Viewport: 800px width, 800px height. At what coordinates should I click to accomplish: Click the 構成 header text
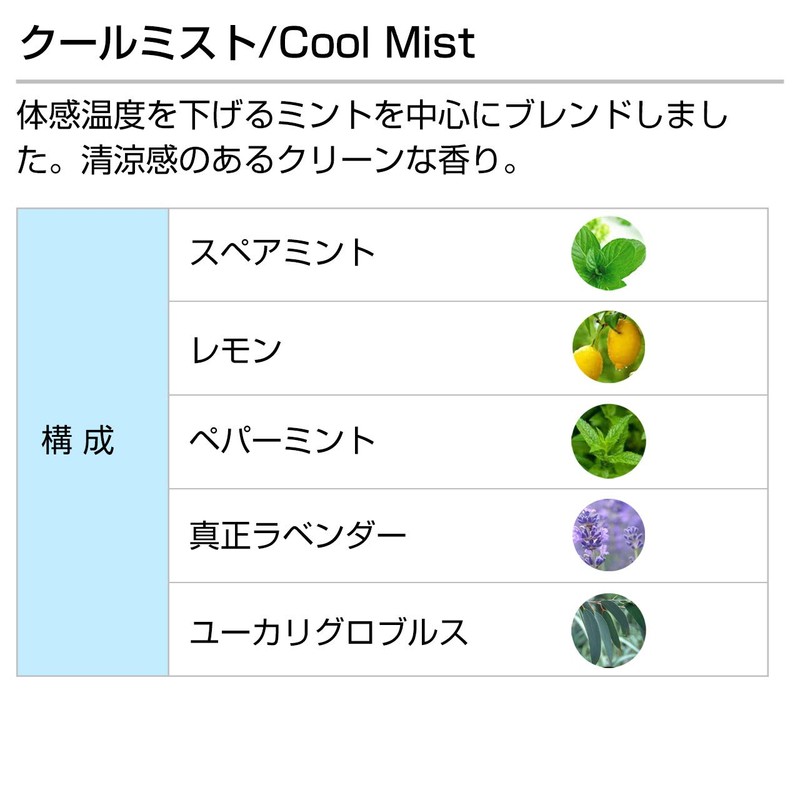pyautogui.click(x=79, y=441)
